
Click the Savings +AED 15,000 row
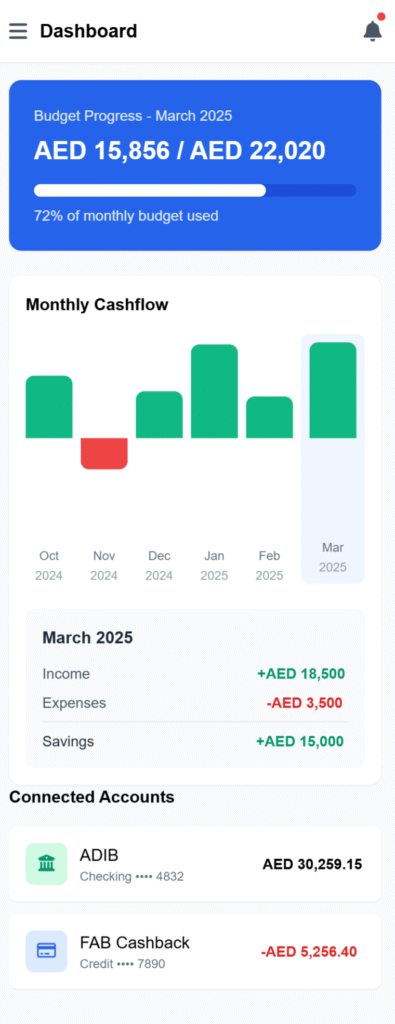click(x=195, y=741)
